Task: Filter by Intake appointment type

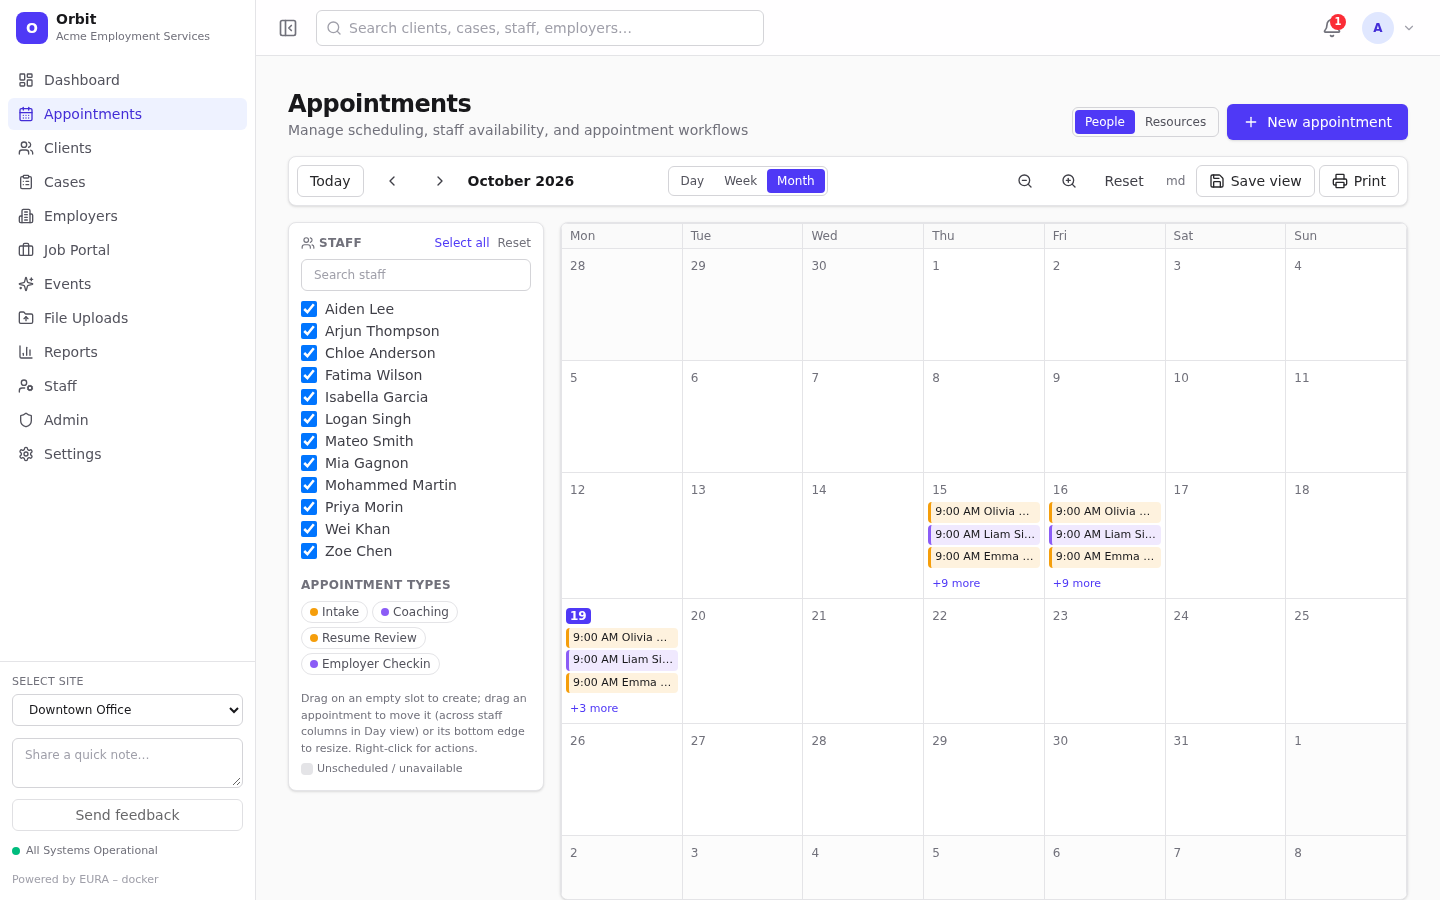Action: [x=334, y=612]
